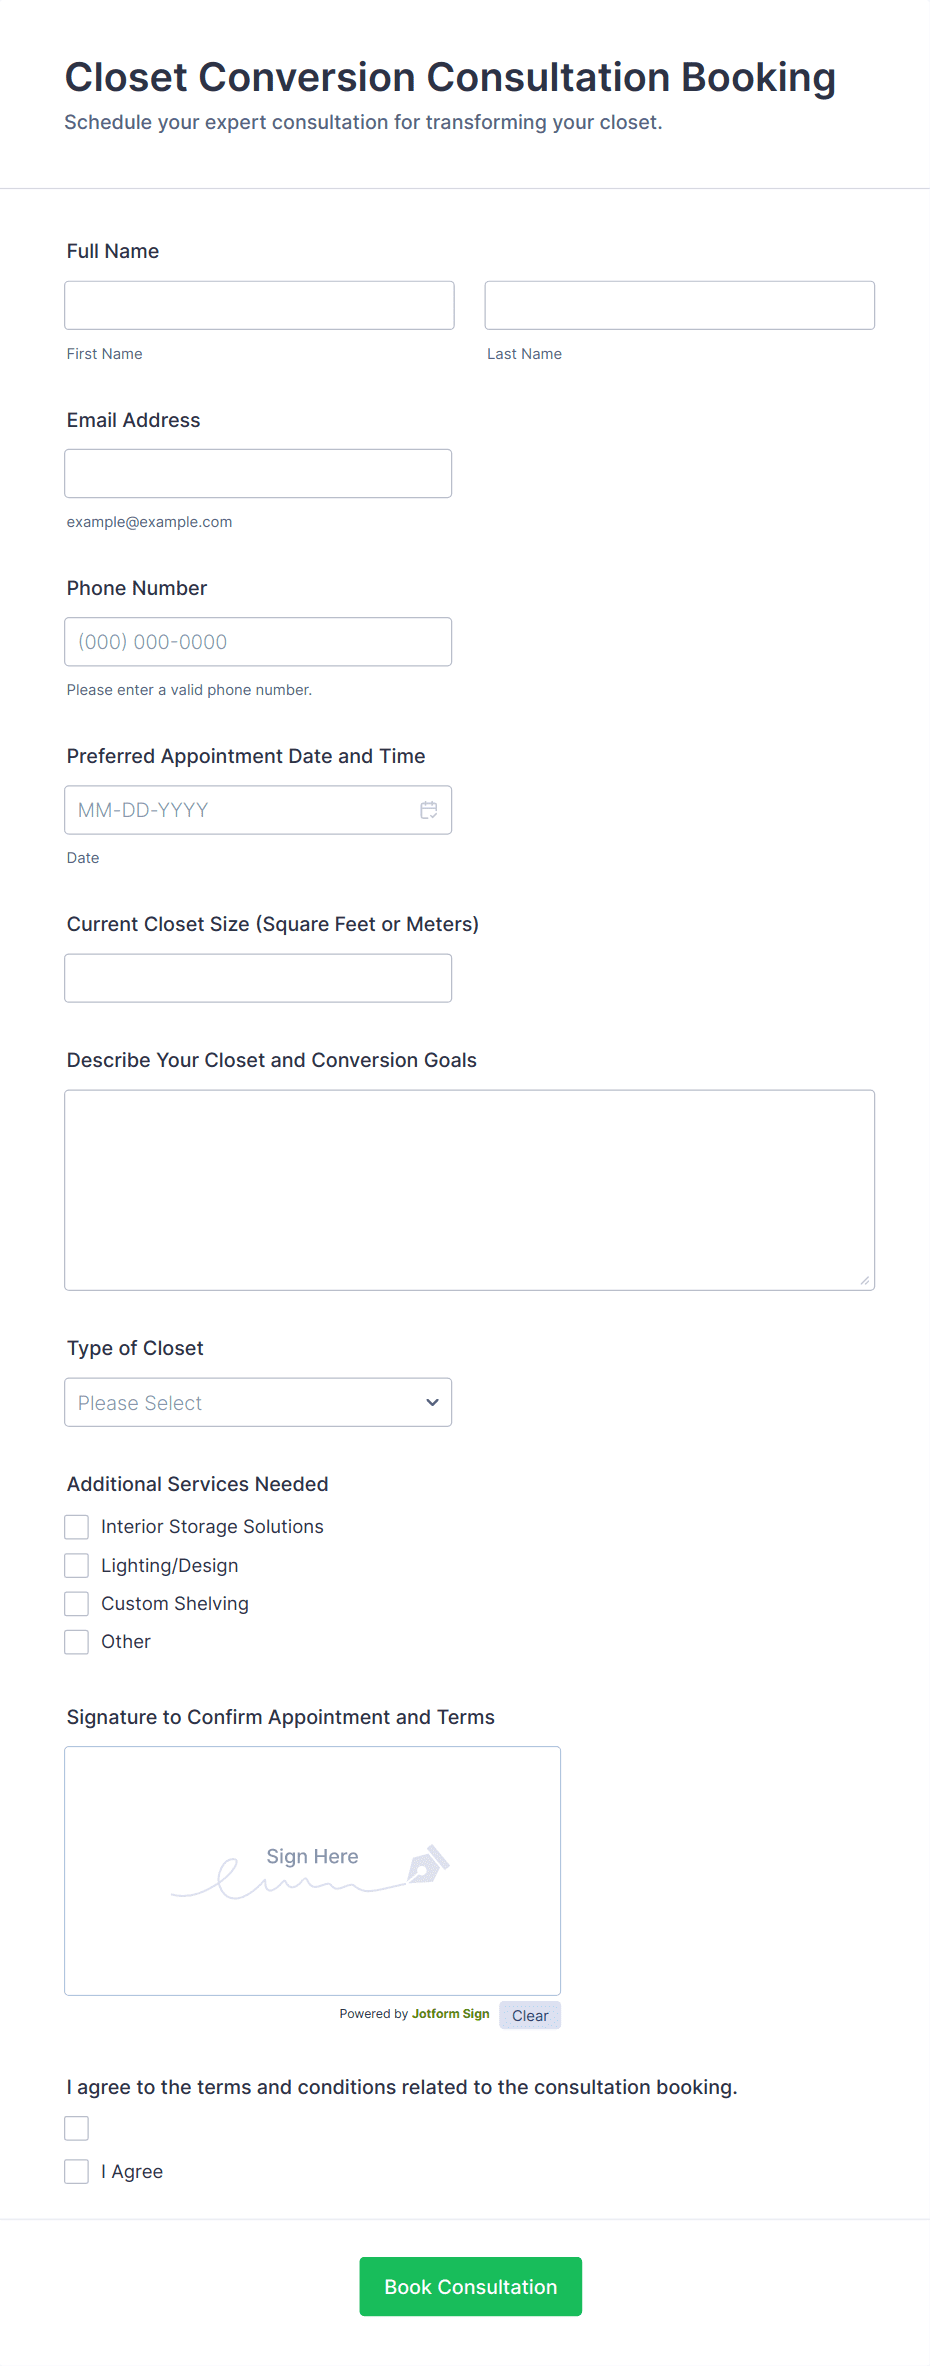
Task: Click the MM-DD-YYYY date field
Action: coord(240,810)
